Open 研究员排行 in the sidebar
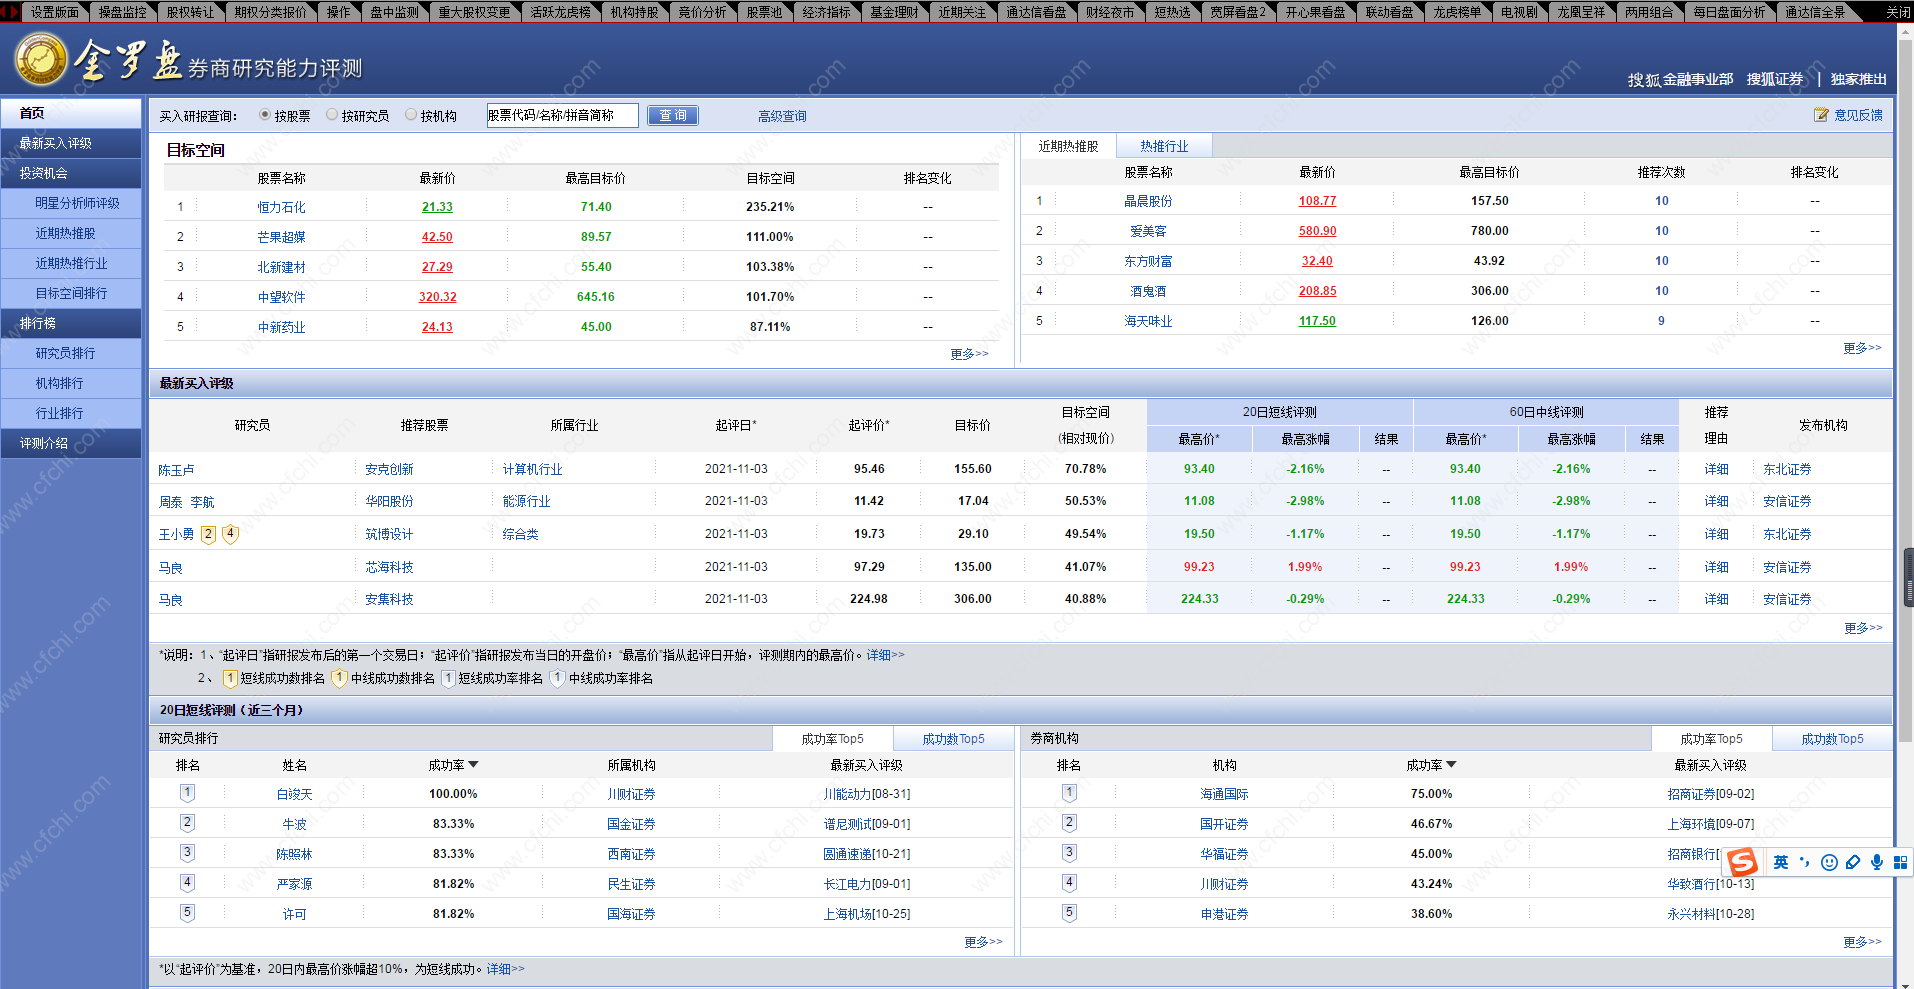Viewport: 1914px width, 989px height. [x=71, y=353]
